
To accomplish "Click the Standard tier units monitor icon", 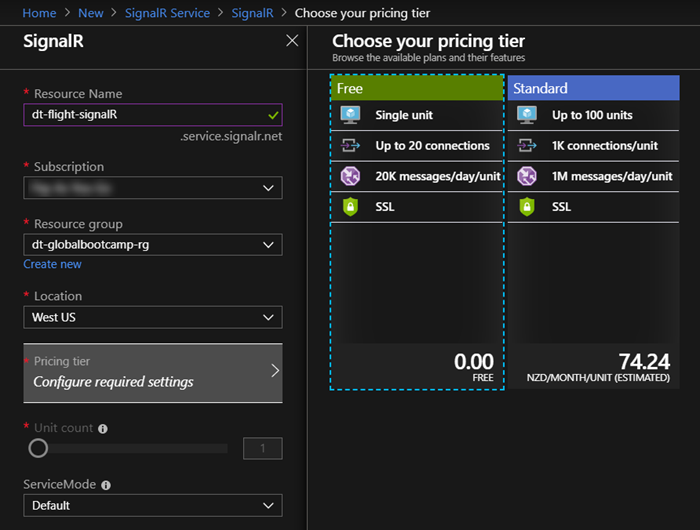I will (527, 115).
